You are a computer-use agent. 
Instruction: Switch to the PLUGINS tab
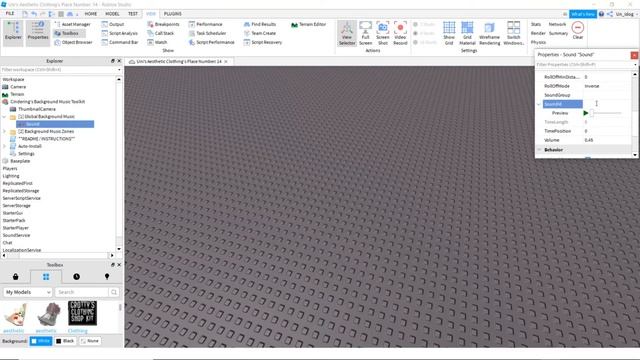(x=173, y=14)
